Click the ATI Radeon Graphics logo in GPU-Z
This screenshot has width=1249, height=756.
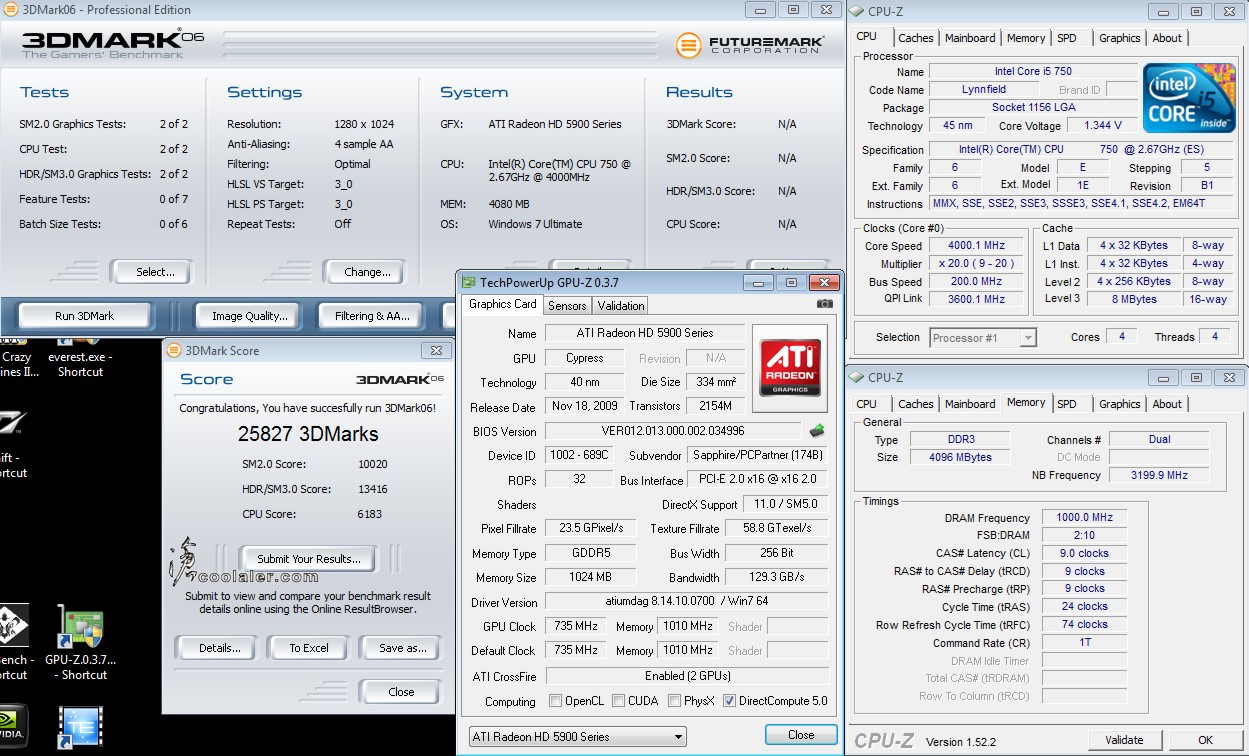click(790, 368)
